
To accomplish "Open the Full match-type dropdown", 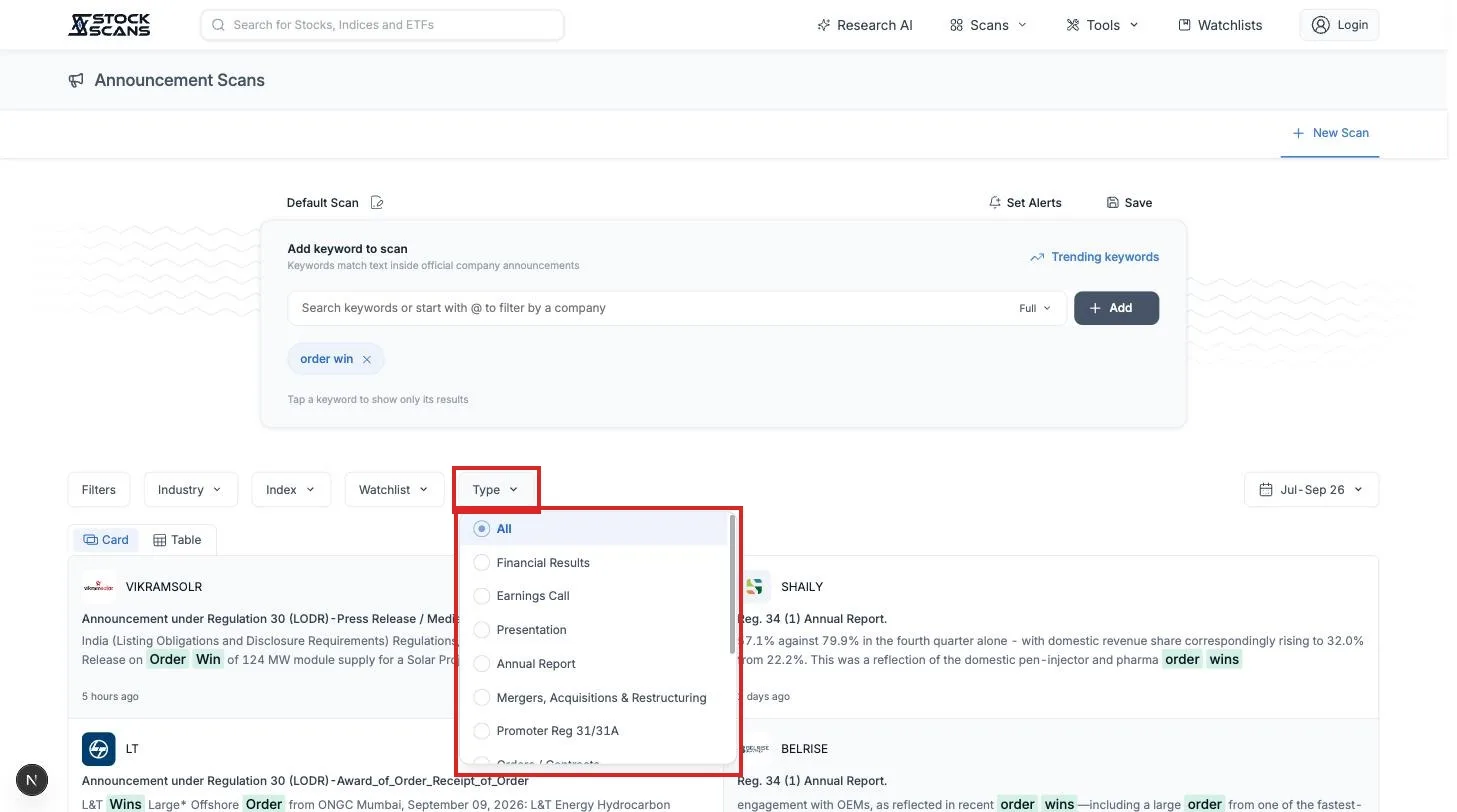I will (1035, 308).
